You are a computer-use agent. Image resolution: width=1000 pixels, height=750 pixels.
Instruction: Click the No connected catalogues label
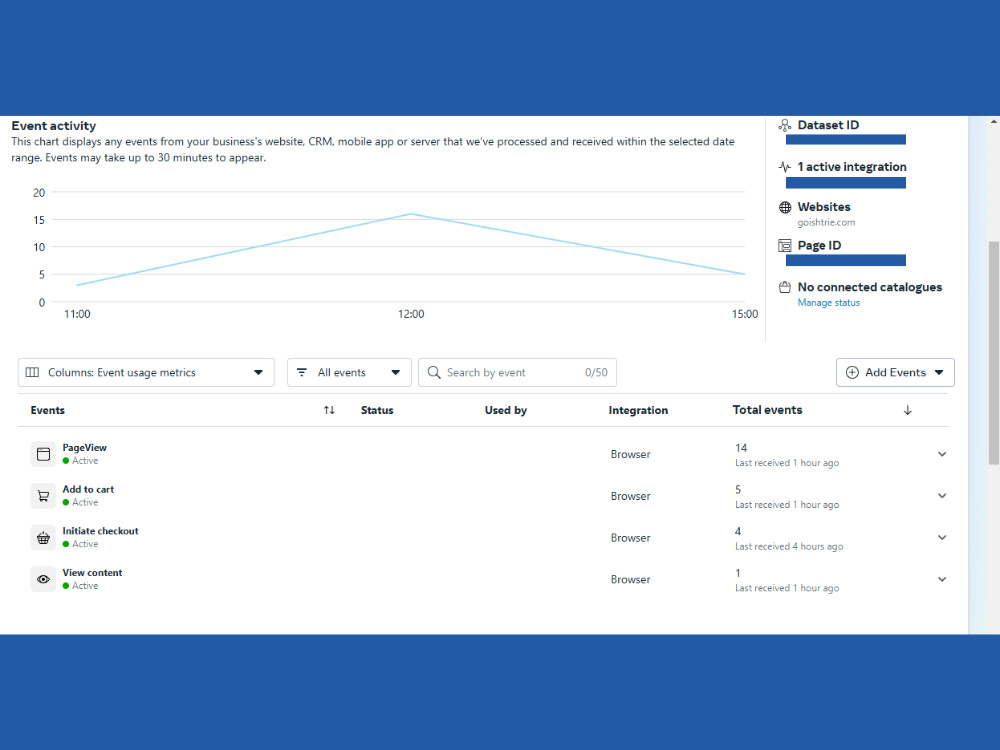click(x=869, y=287)
